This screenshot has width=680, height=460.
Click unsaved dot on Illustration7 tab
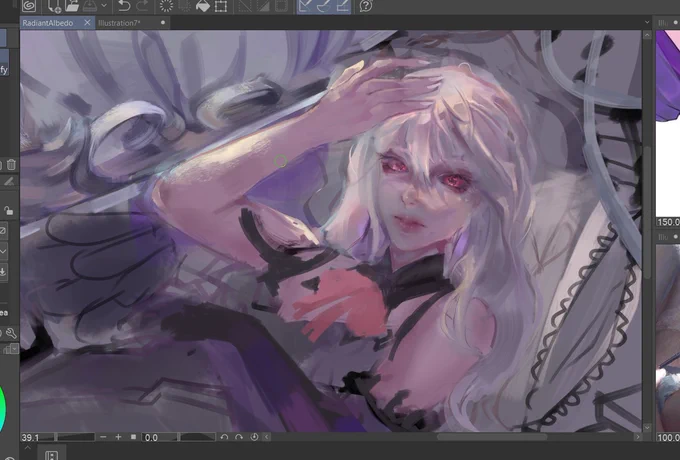point(163,23)
